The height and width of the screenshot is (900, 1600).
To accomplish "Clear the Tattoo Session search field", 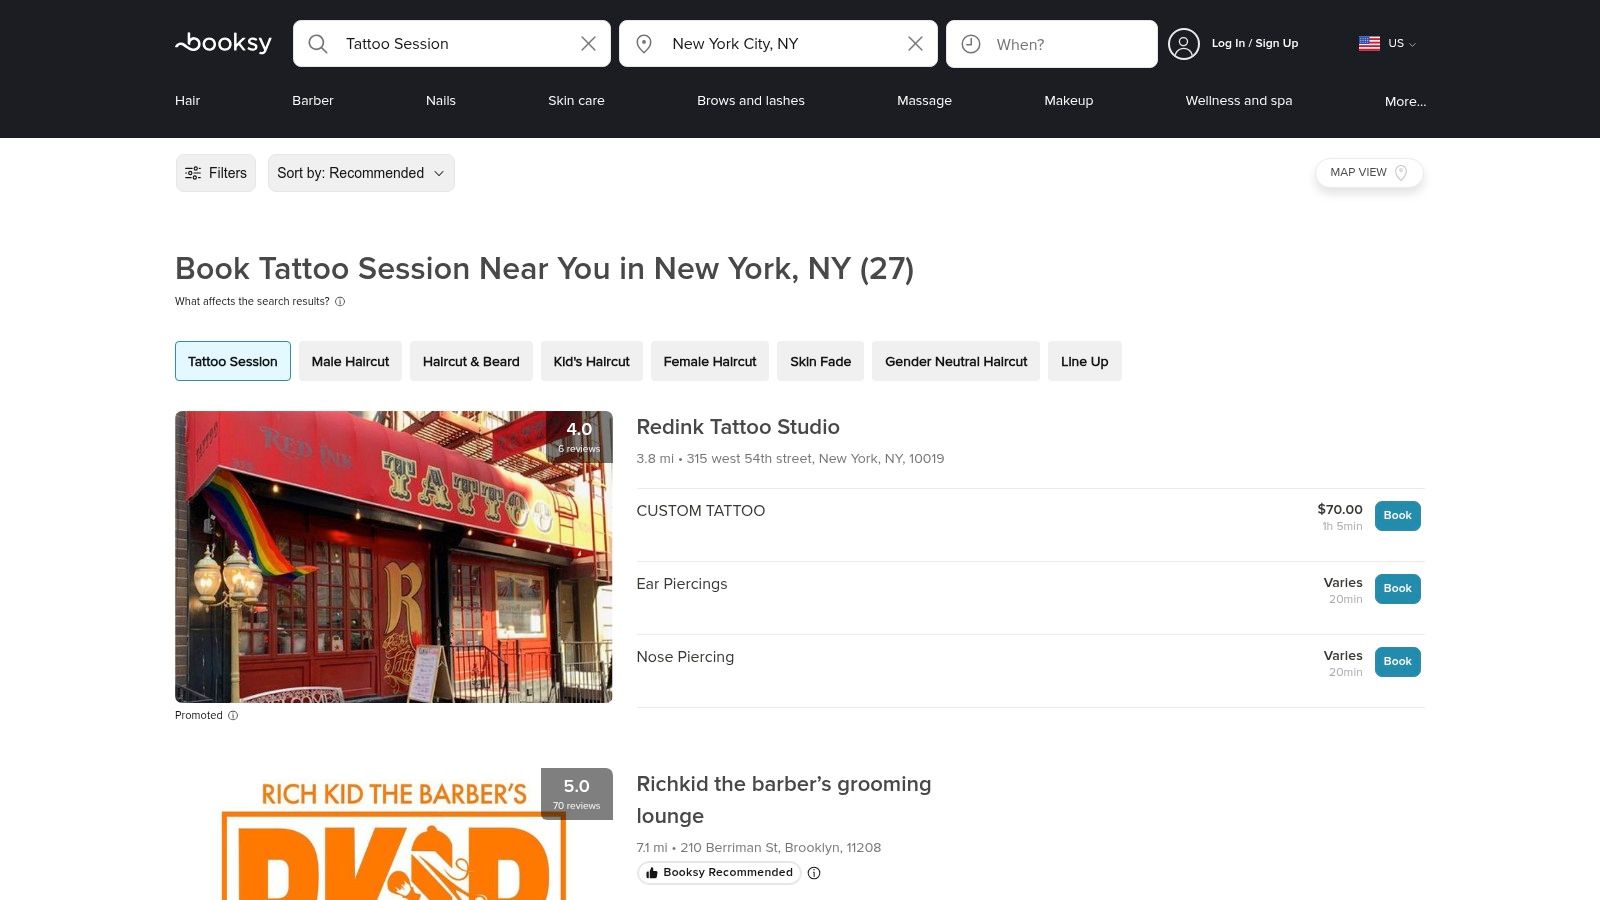I will click(x=589, y=43).
